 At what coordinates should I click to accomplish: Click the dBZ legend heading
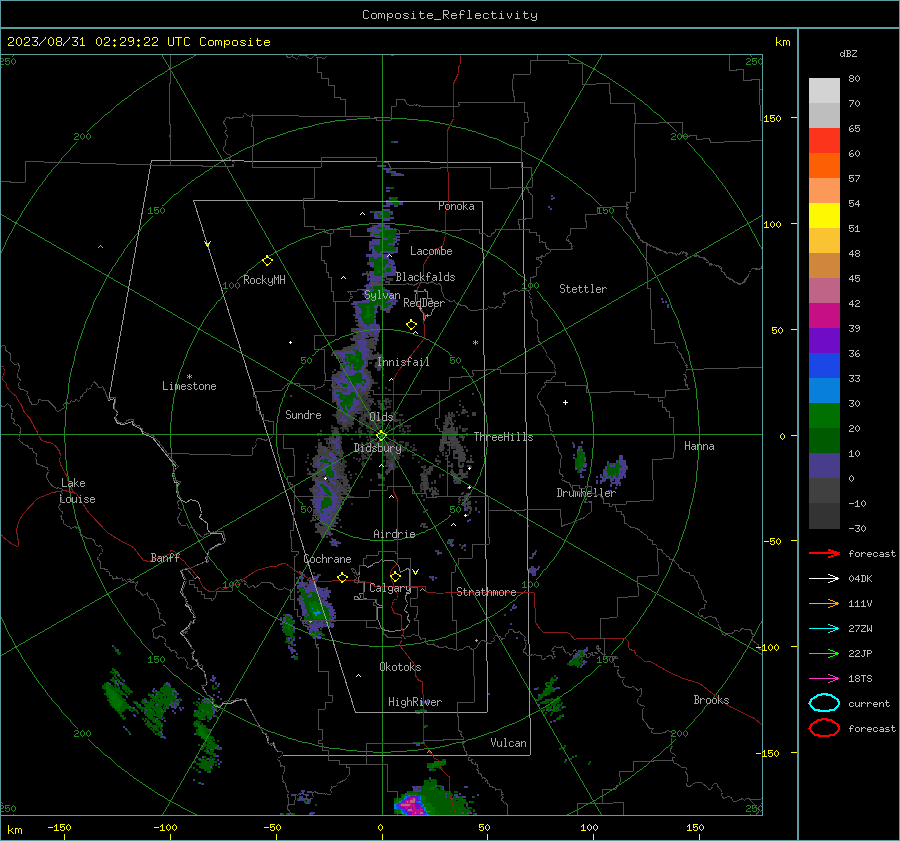point(848,53)
